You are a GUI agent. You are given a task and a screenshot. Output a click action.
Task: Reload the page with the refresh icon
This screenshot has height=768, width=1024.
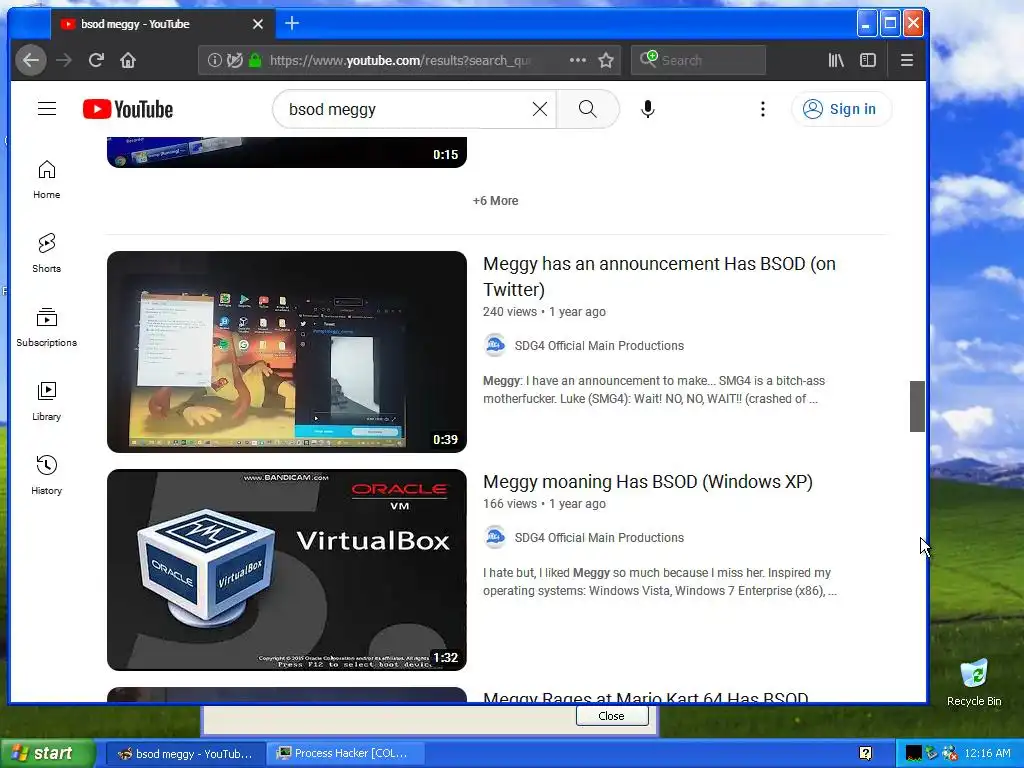[96, 61]
